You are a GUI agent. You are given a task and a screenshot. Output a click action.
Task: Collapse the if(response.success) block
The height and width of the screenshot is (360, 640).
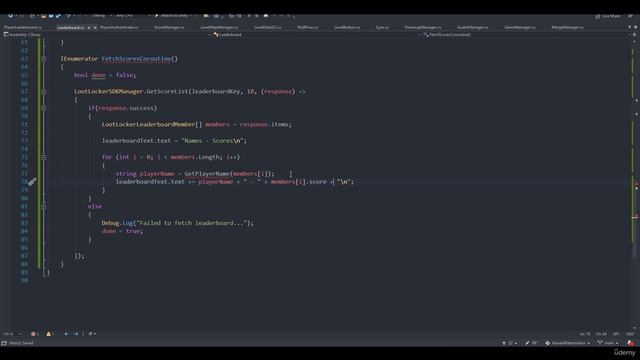pyautogui.click(x=44, y=108)
